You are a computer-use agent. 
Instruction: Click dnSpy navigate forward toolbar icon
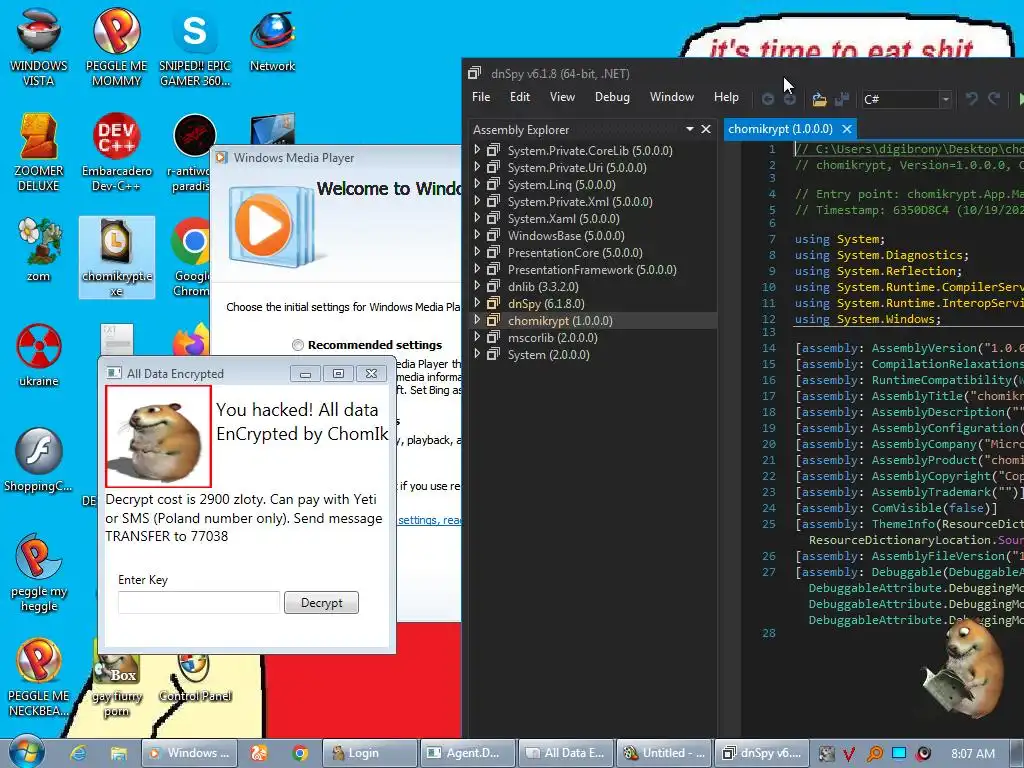coord(790,99)
